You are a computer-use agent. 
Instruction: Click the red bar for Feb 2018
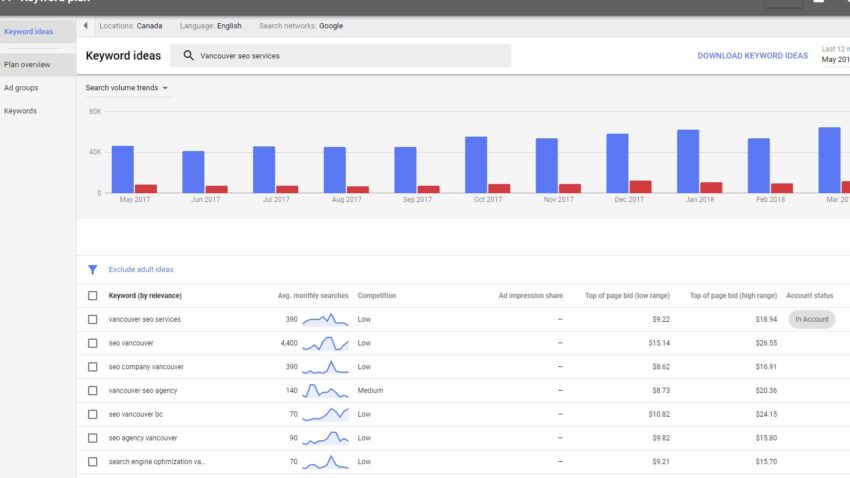point(782,188)
